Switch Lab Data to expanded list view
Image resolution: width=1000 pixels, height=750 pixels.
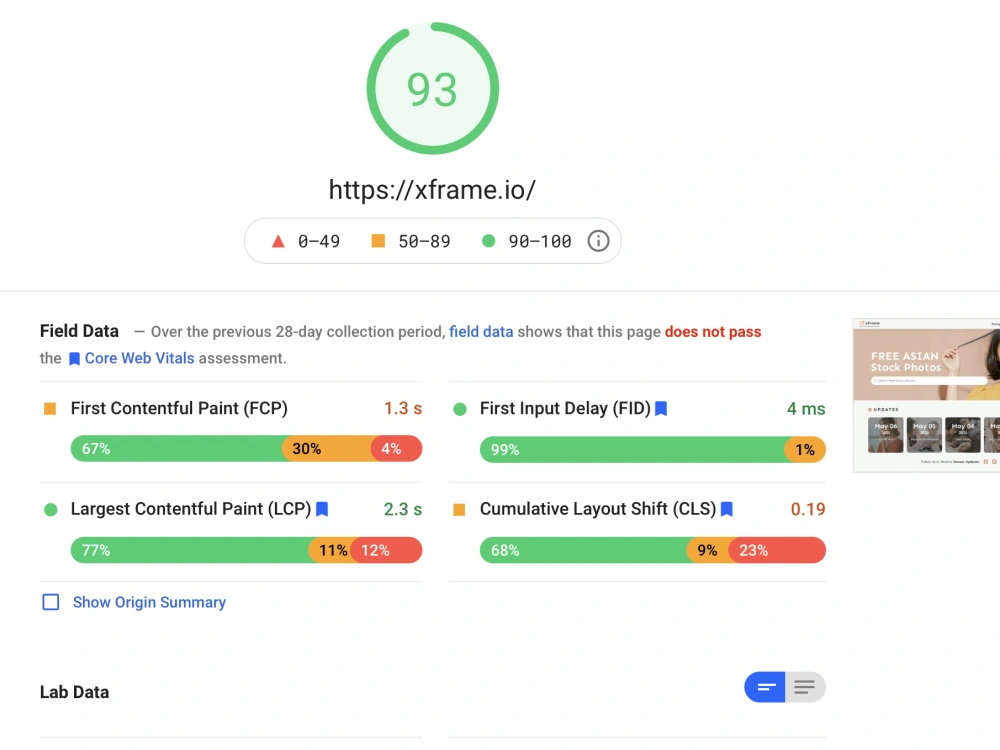tap(805, 687)
